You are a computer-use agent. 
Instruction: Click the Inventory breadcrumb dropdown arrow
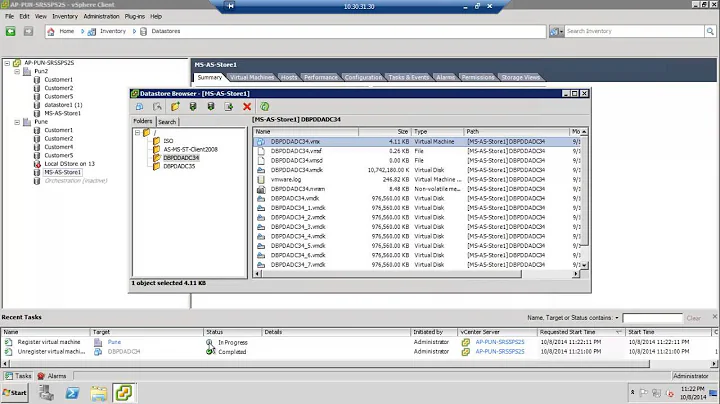[x=135, y=31]
